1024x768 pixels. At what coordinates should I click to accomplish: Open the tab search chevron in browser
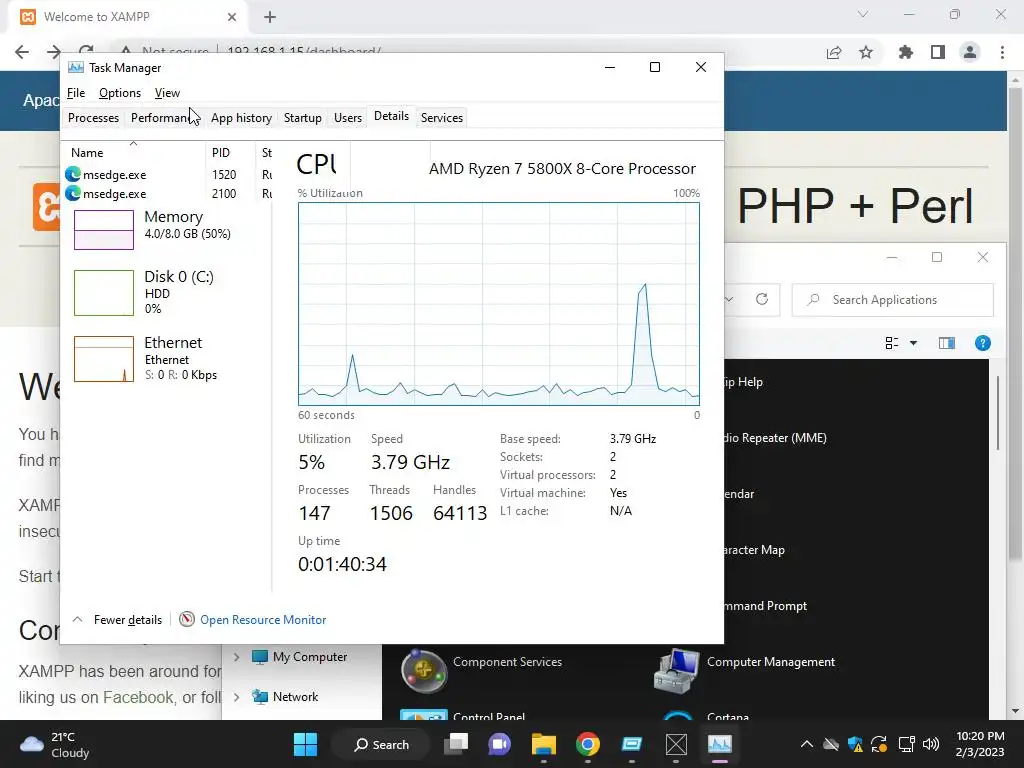point(863,14)
